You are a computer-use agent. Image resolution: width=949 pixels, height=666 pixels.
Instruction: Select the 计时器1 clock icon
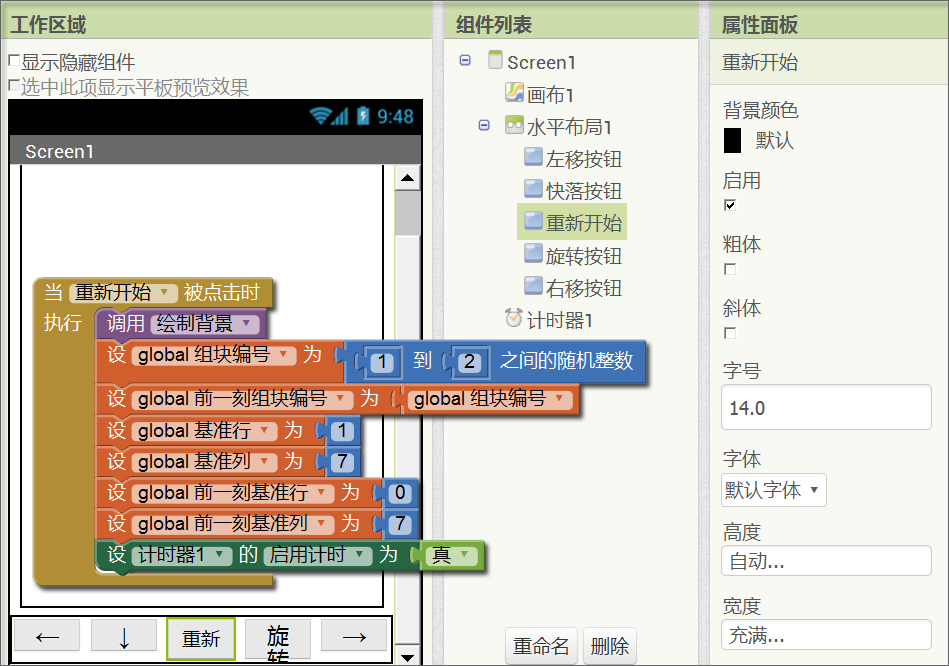(x=514, y=319)
